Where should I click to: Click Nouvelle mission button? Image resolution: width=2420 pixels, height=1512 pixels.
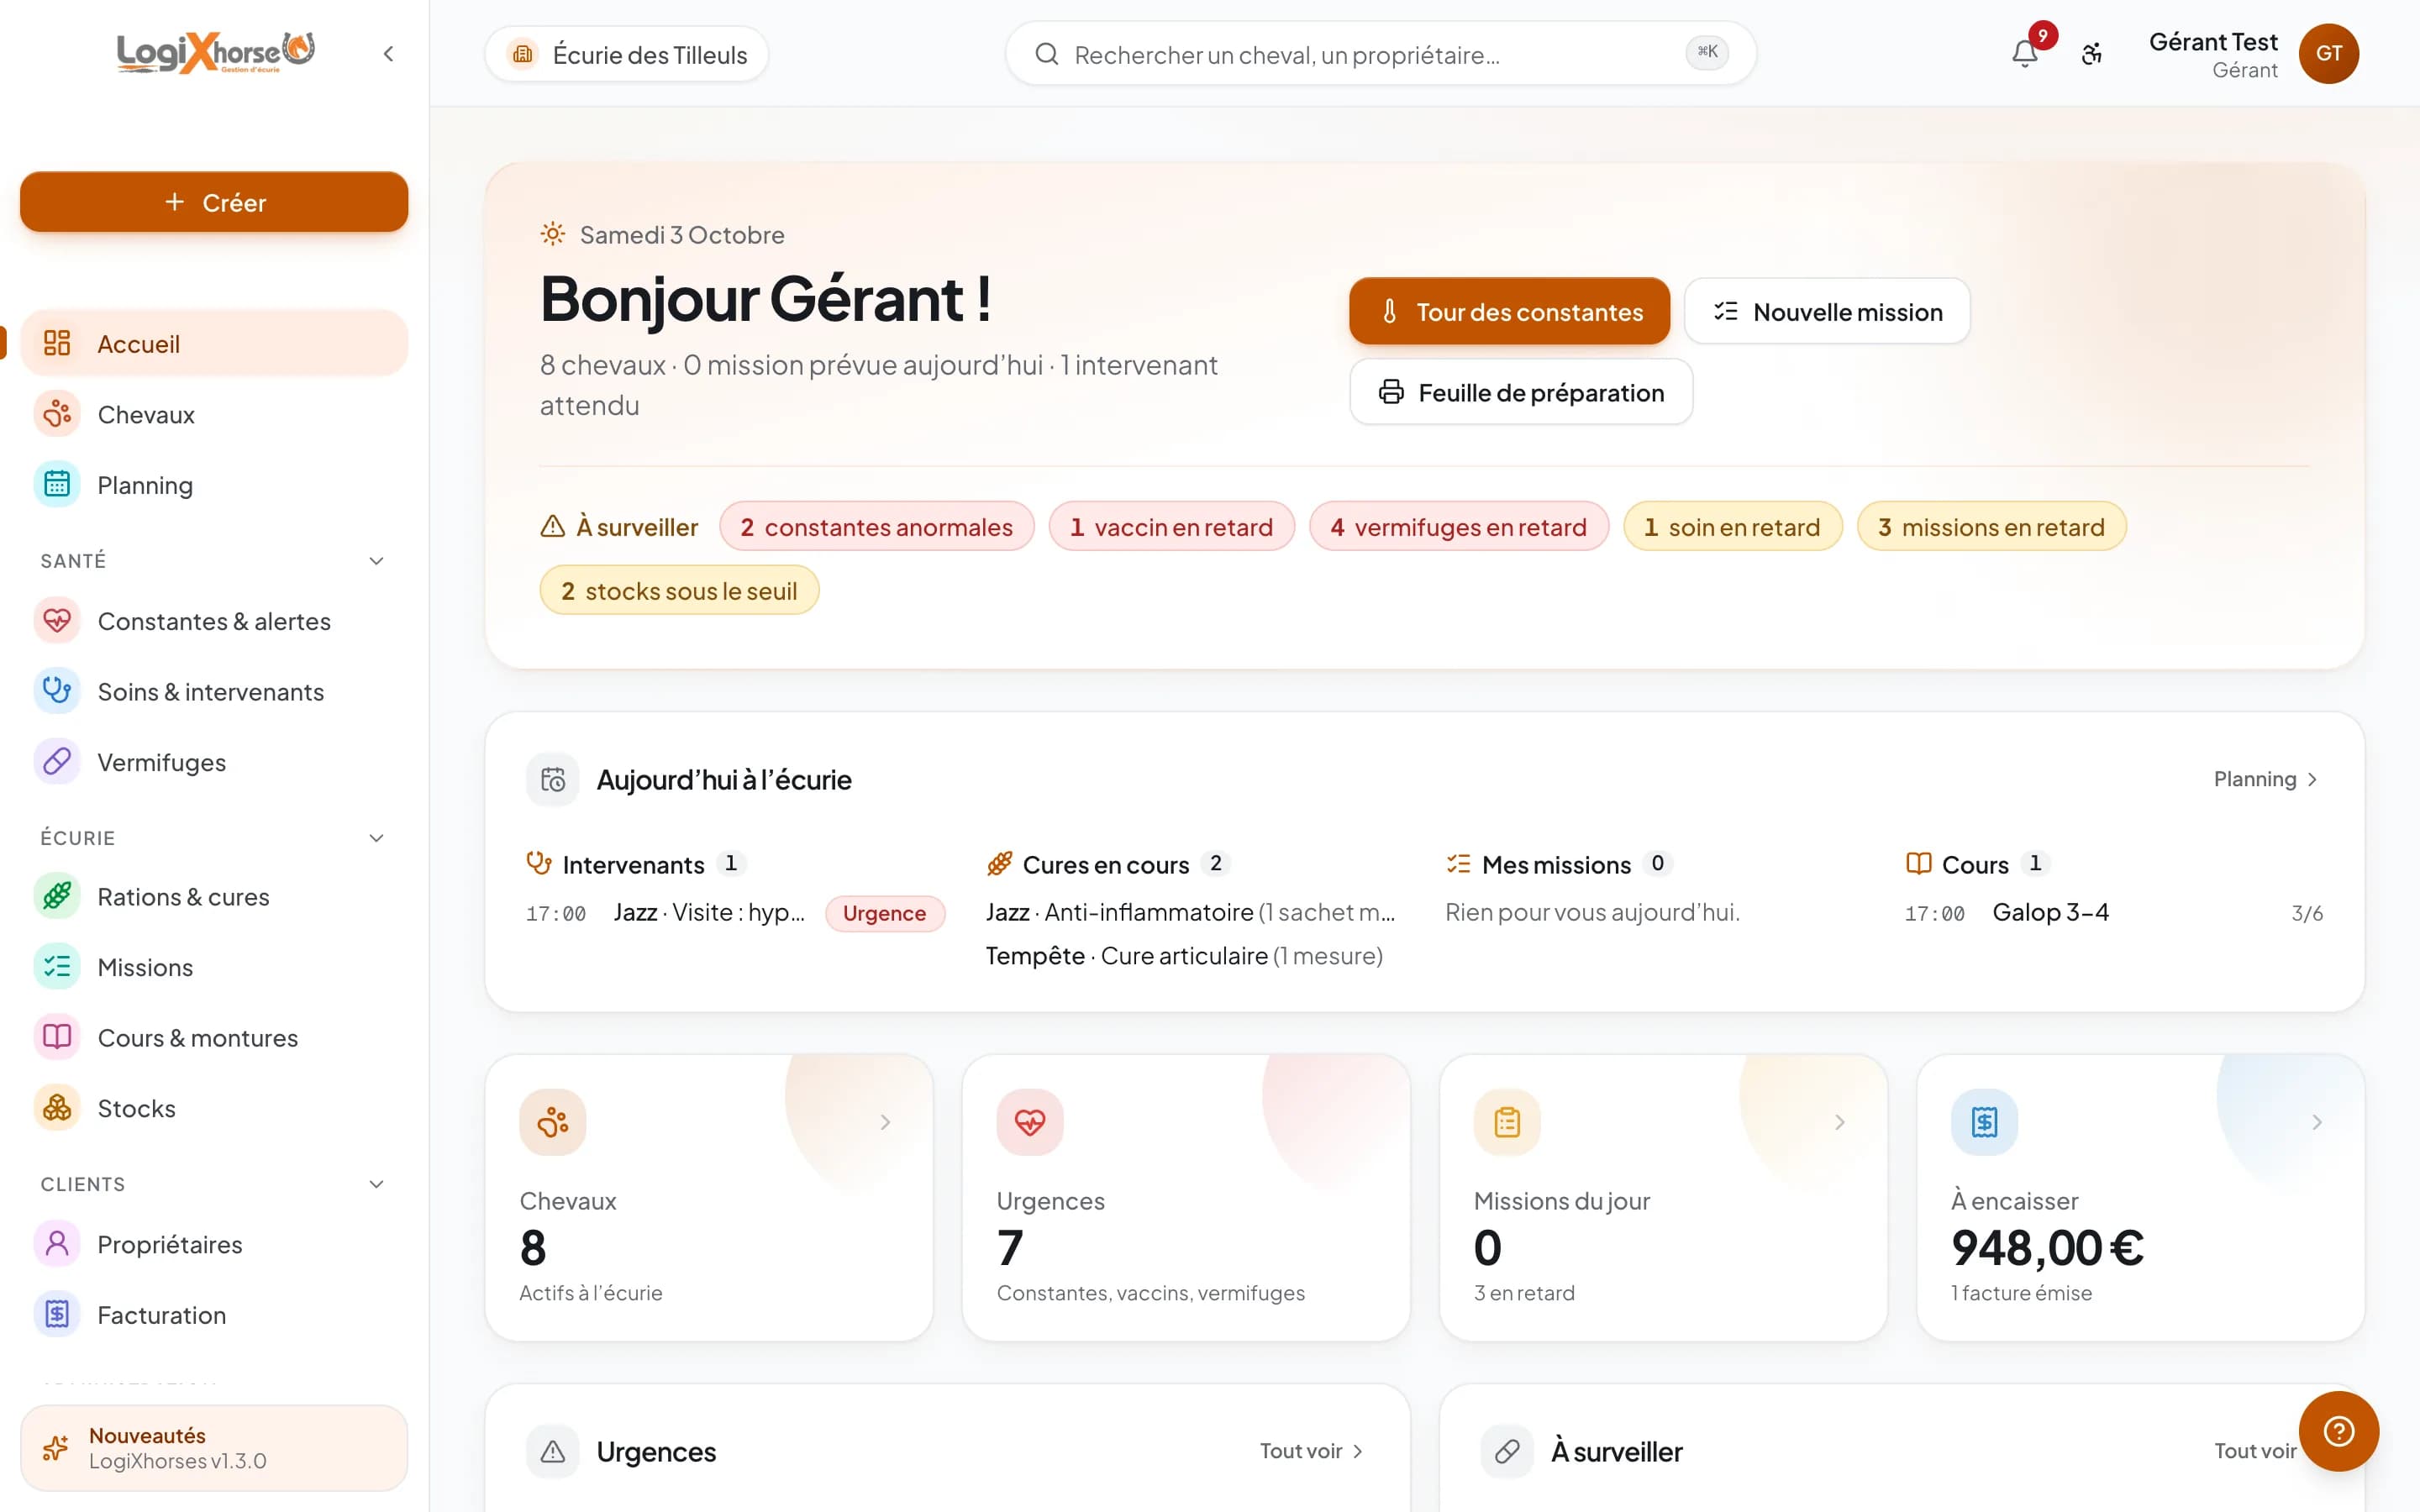point(1827,312)
